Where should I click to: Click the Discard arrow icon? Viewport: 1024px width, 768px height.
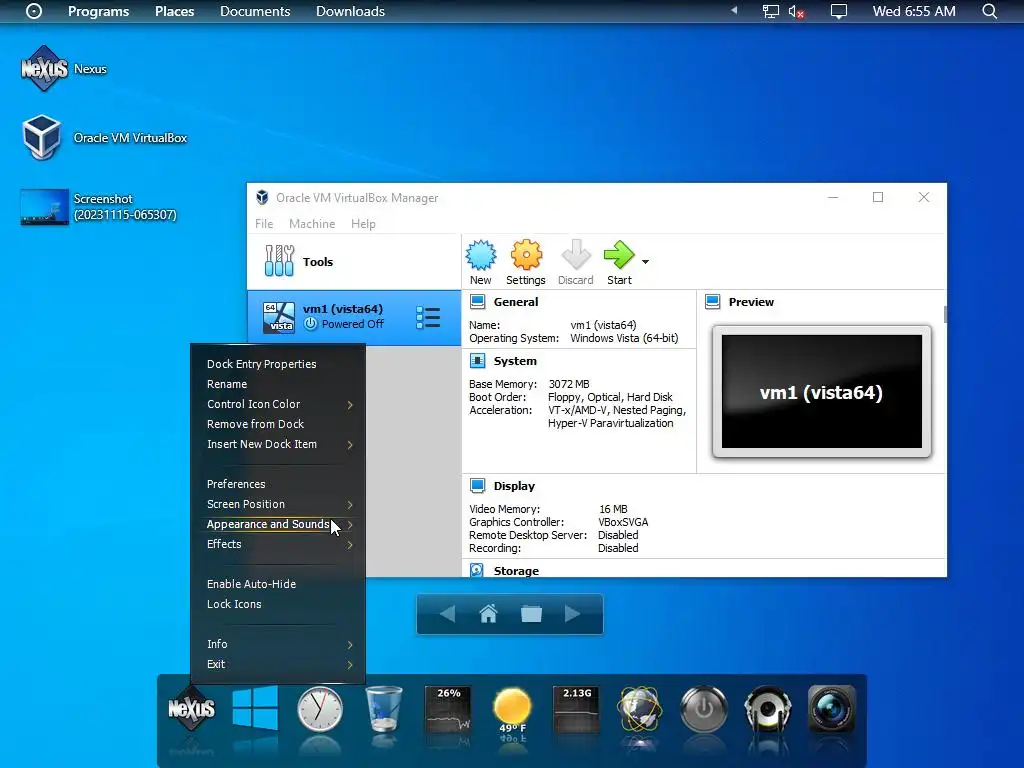(575, 255)
